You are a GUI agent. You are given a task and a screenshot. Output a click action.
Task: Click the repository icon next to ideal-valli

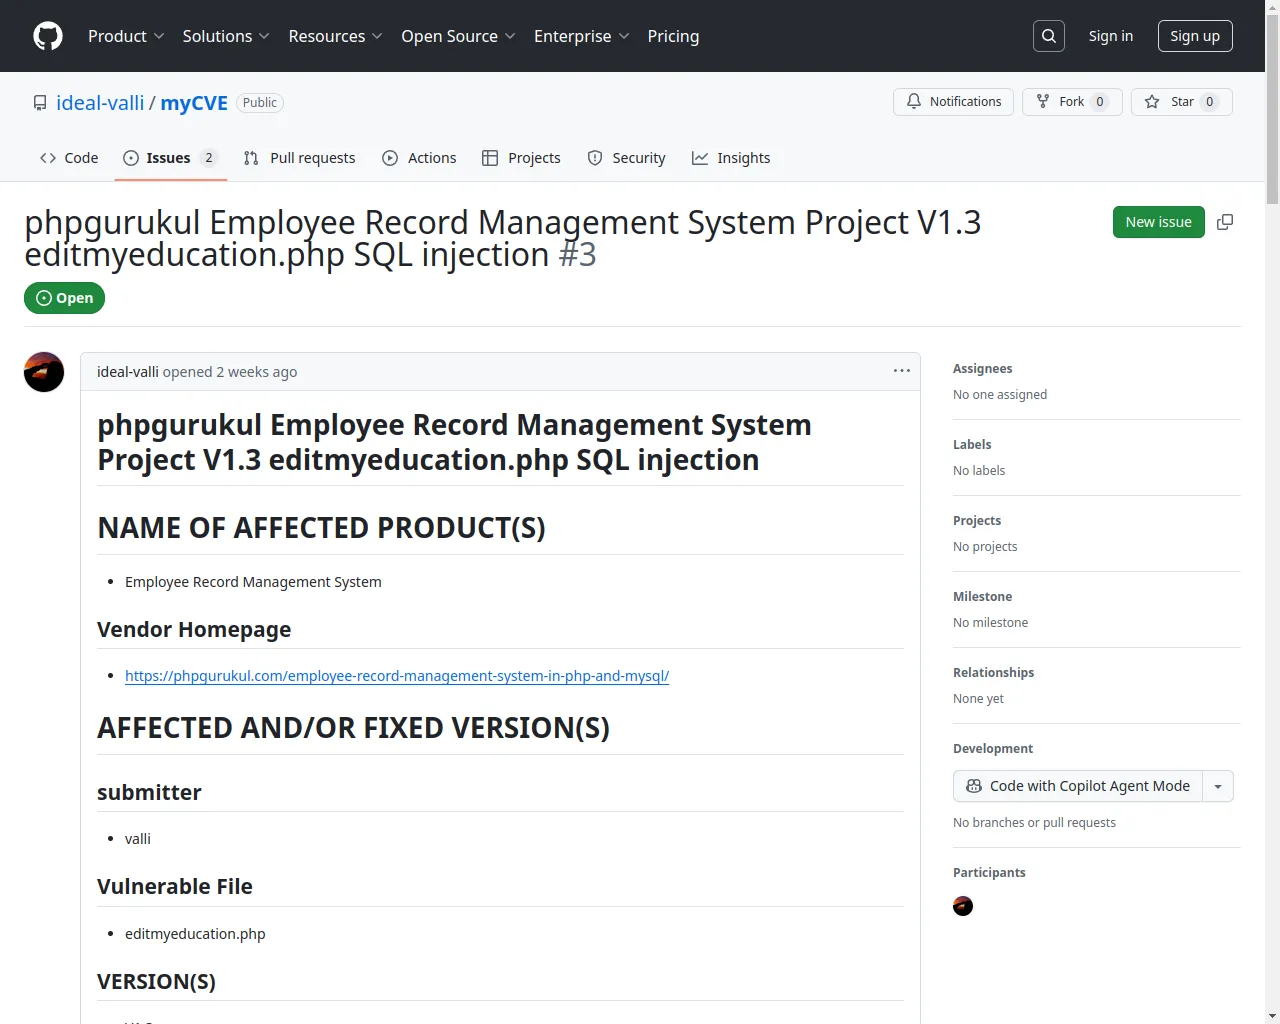coord(40,103)
